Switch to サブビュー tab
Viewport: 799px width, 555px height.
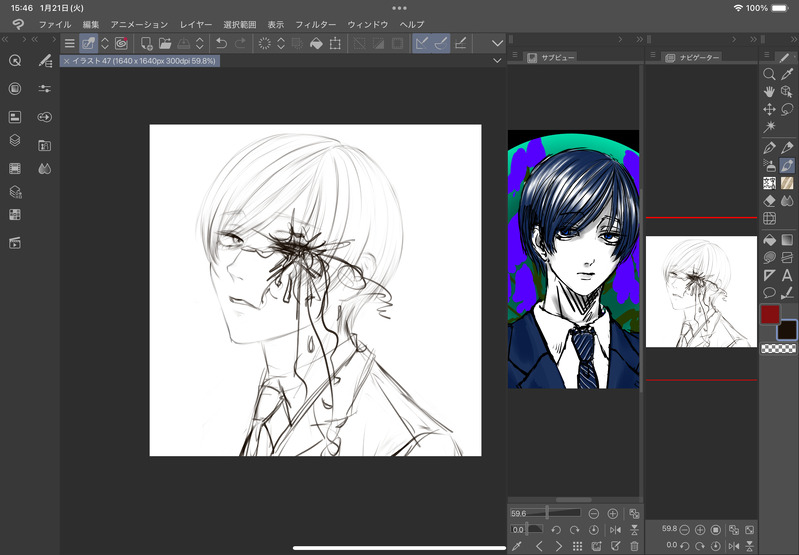550,58
